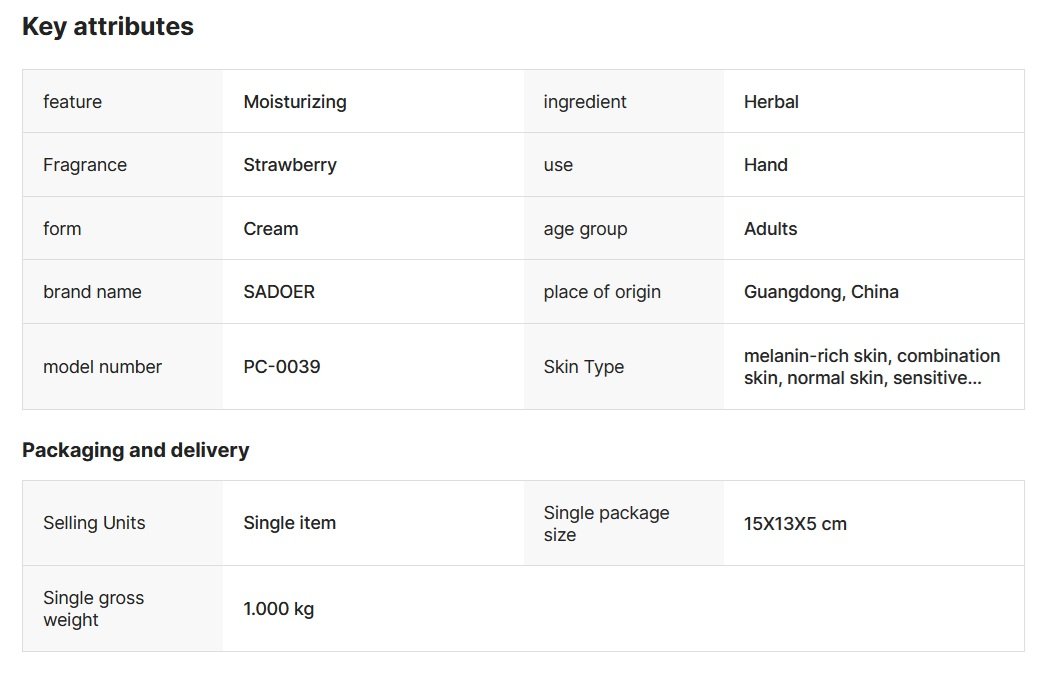The width and height of the screenshot is (1045, 678).
Task: Select the Moisturizing feature value
Action: [x=295, y=102]
